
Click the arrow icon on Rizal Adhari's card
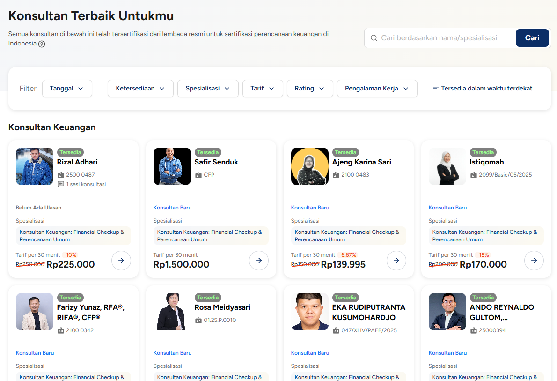click(x=121, y=260)
